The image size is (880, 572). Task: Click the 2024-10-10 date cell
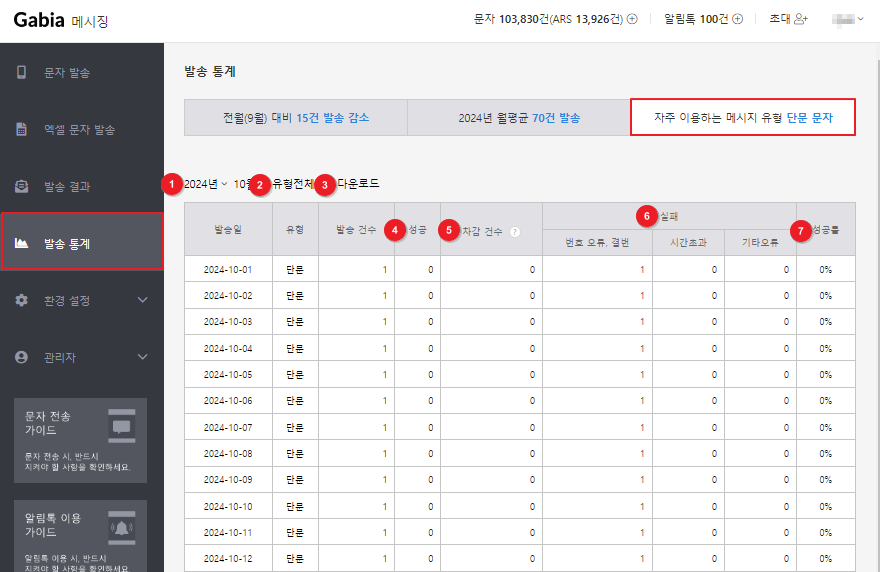[x=228, y=506]
